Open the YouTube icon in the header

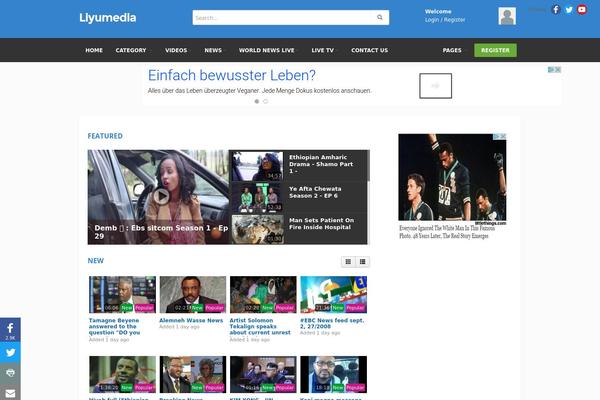(x=582, y=10)
